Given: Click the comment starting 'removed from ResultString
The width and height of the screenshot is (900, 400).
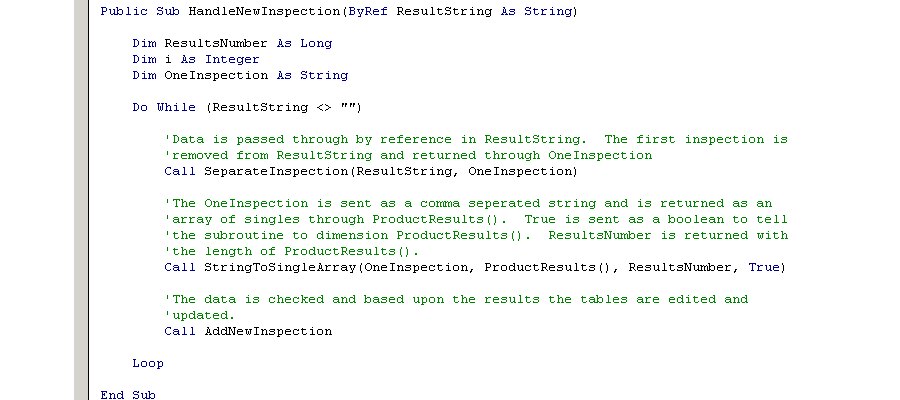Looking at the screenshot, I should pyautogui.click(x=408, y=156).
